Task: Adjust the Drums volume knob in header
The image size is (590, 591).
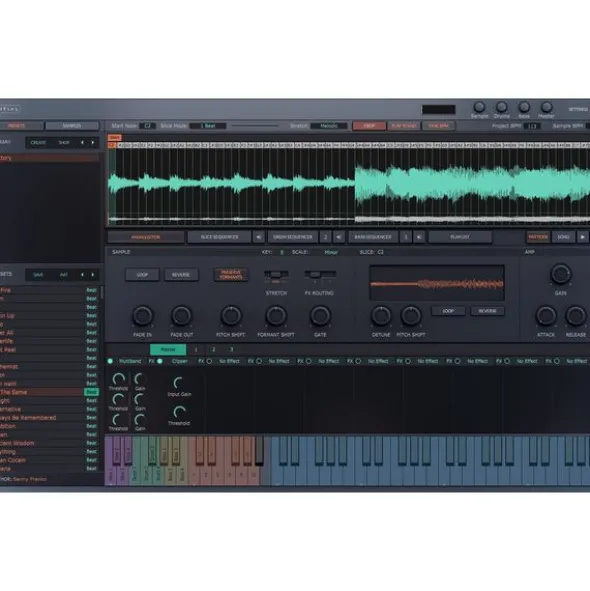Action: tap(501, 107)
